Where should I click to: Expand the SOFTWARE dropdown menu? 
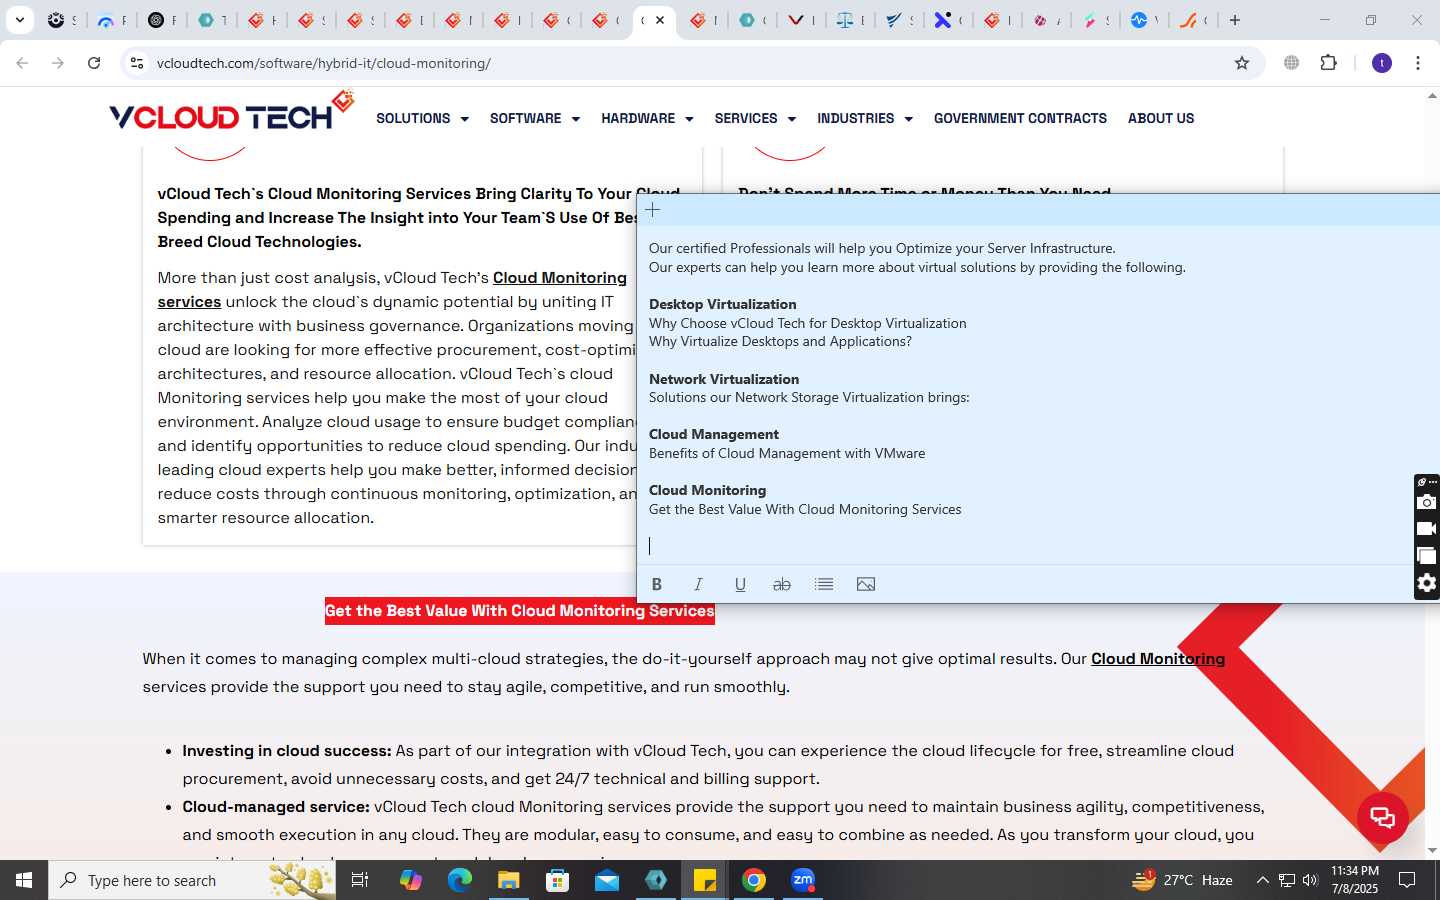535,118
